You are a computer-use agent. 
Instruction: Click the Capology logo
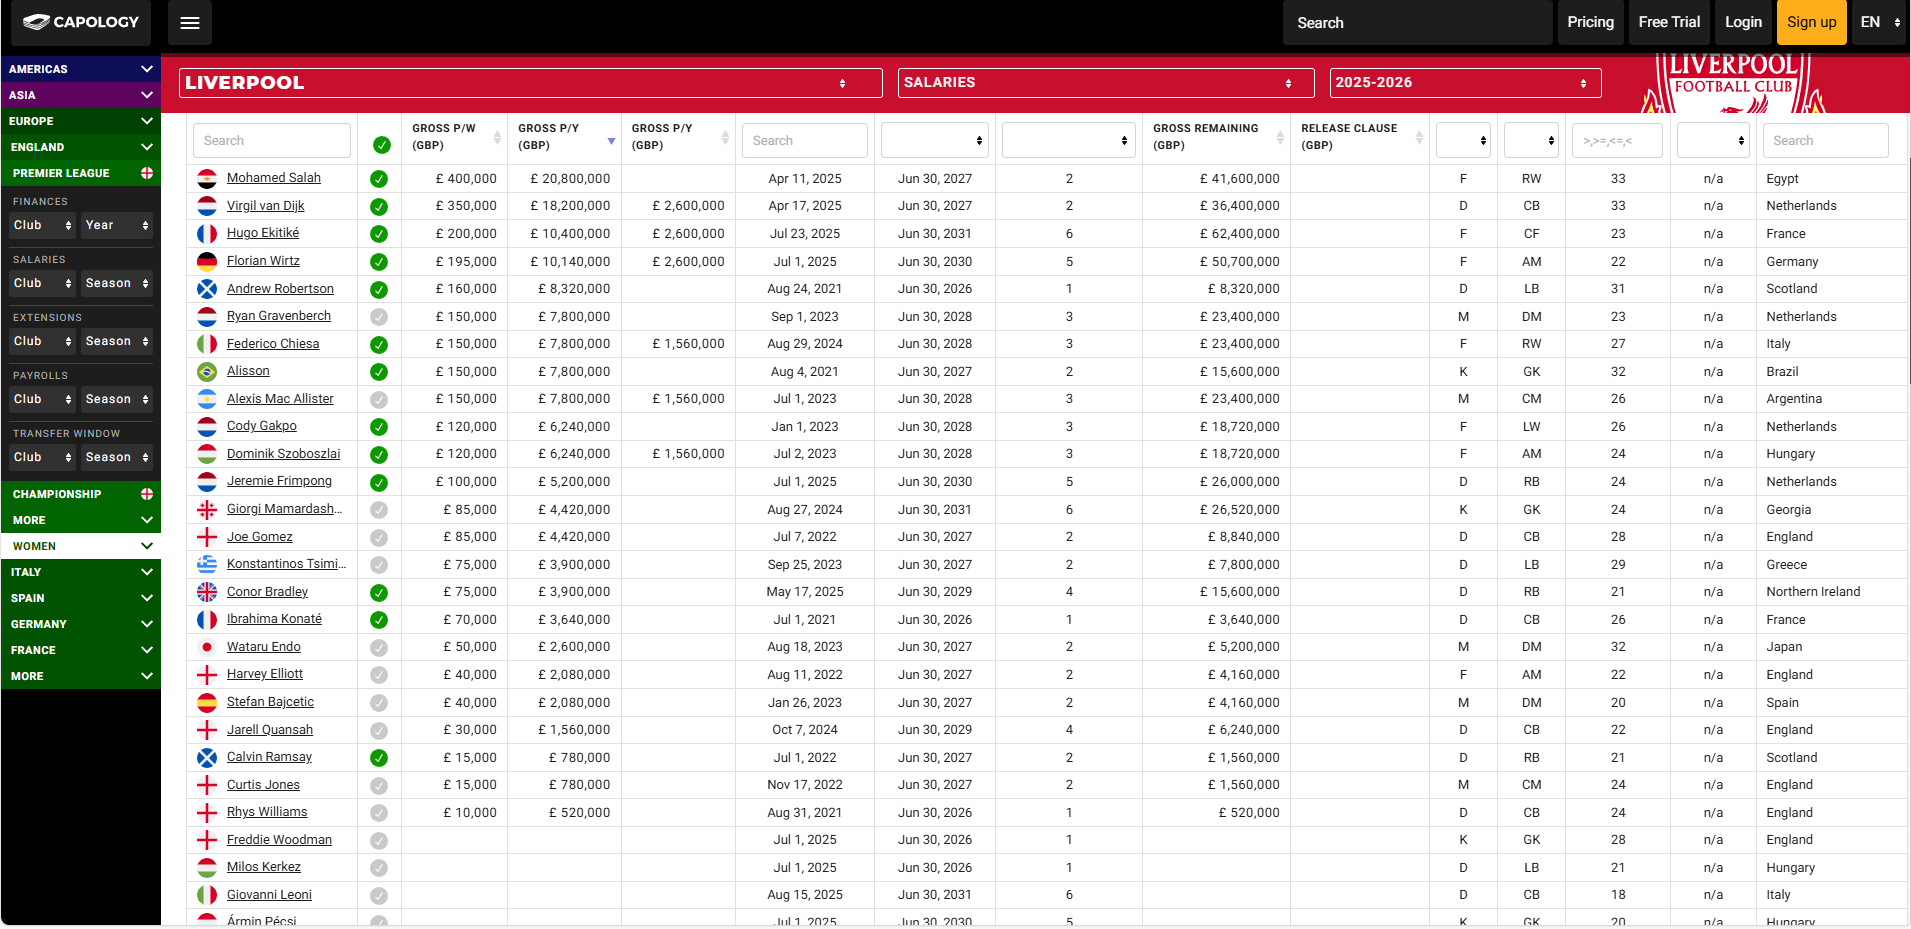coord(81,22)
